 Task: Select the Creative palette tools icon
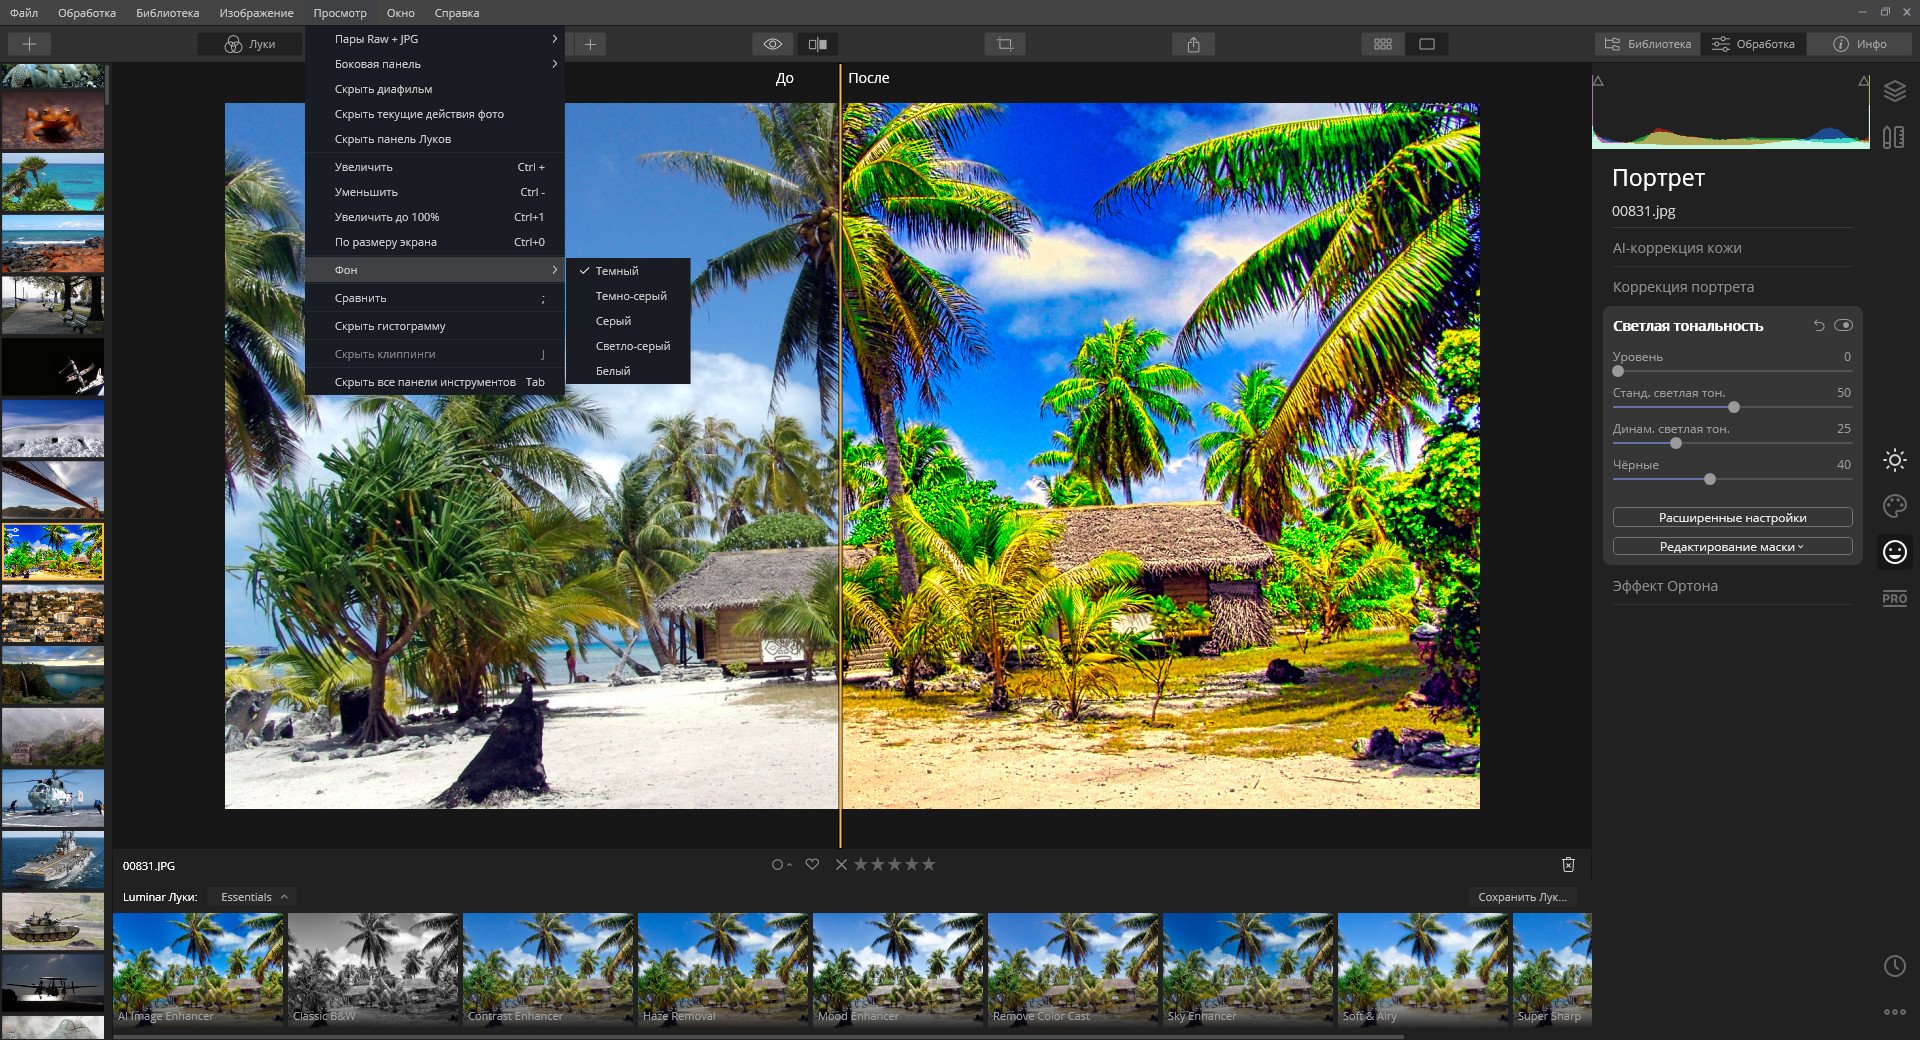click(1894, 506)
